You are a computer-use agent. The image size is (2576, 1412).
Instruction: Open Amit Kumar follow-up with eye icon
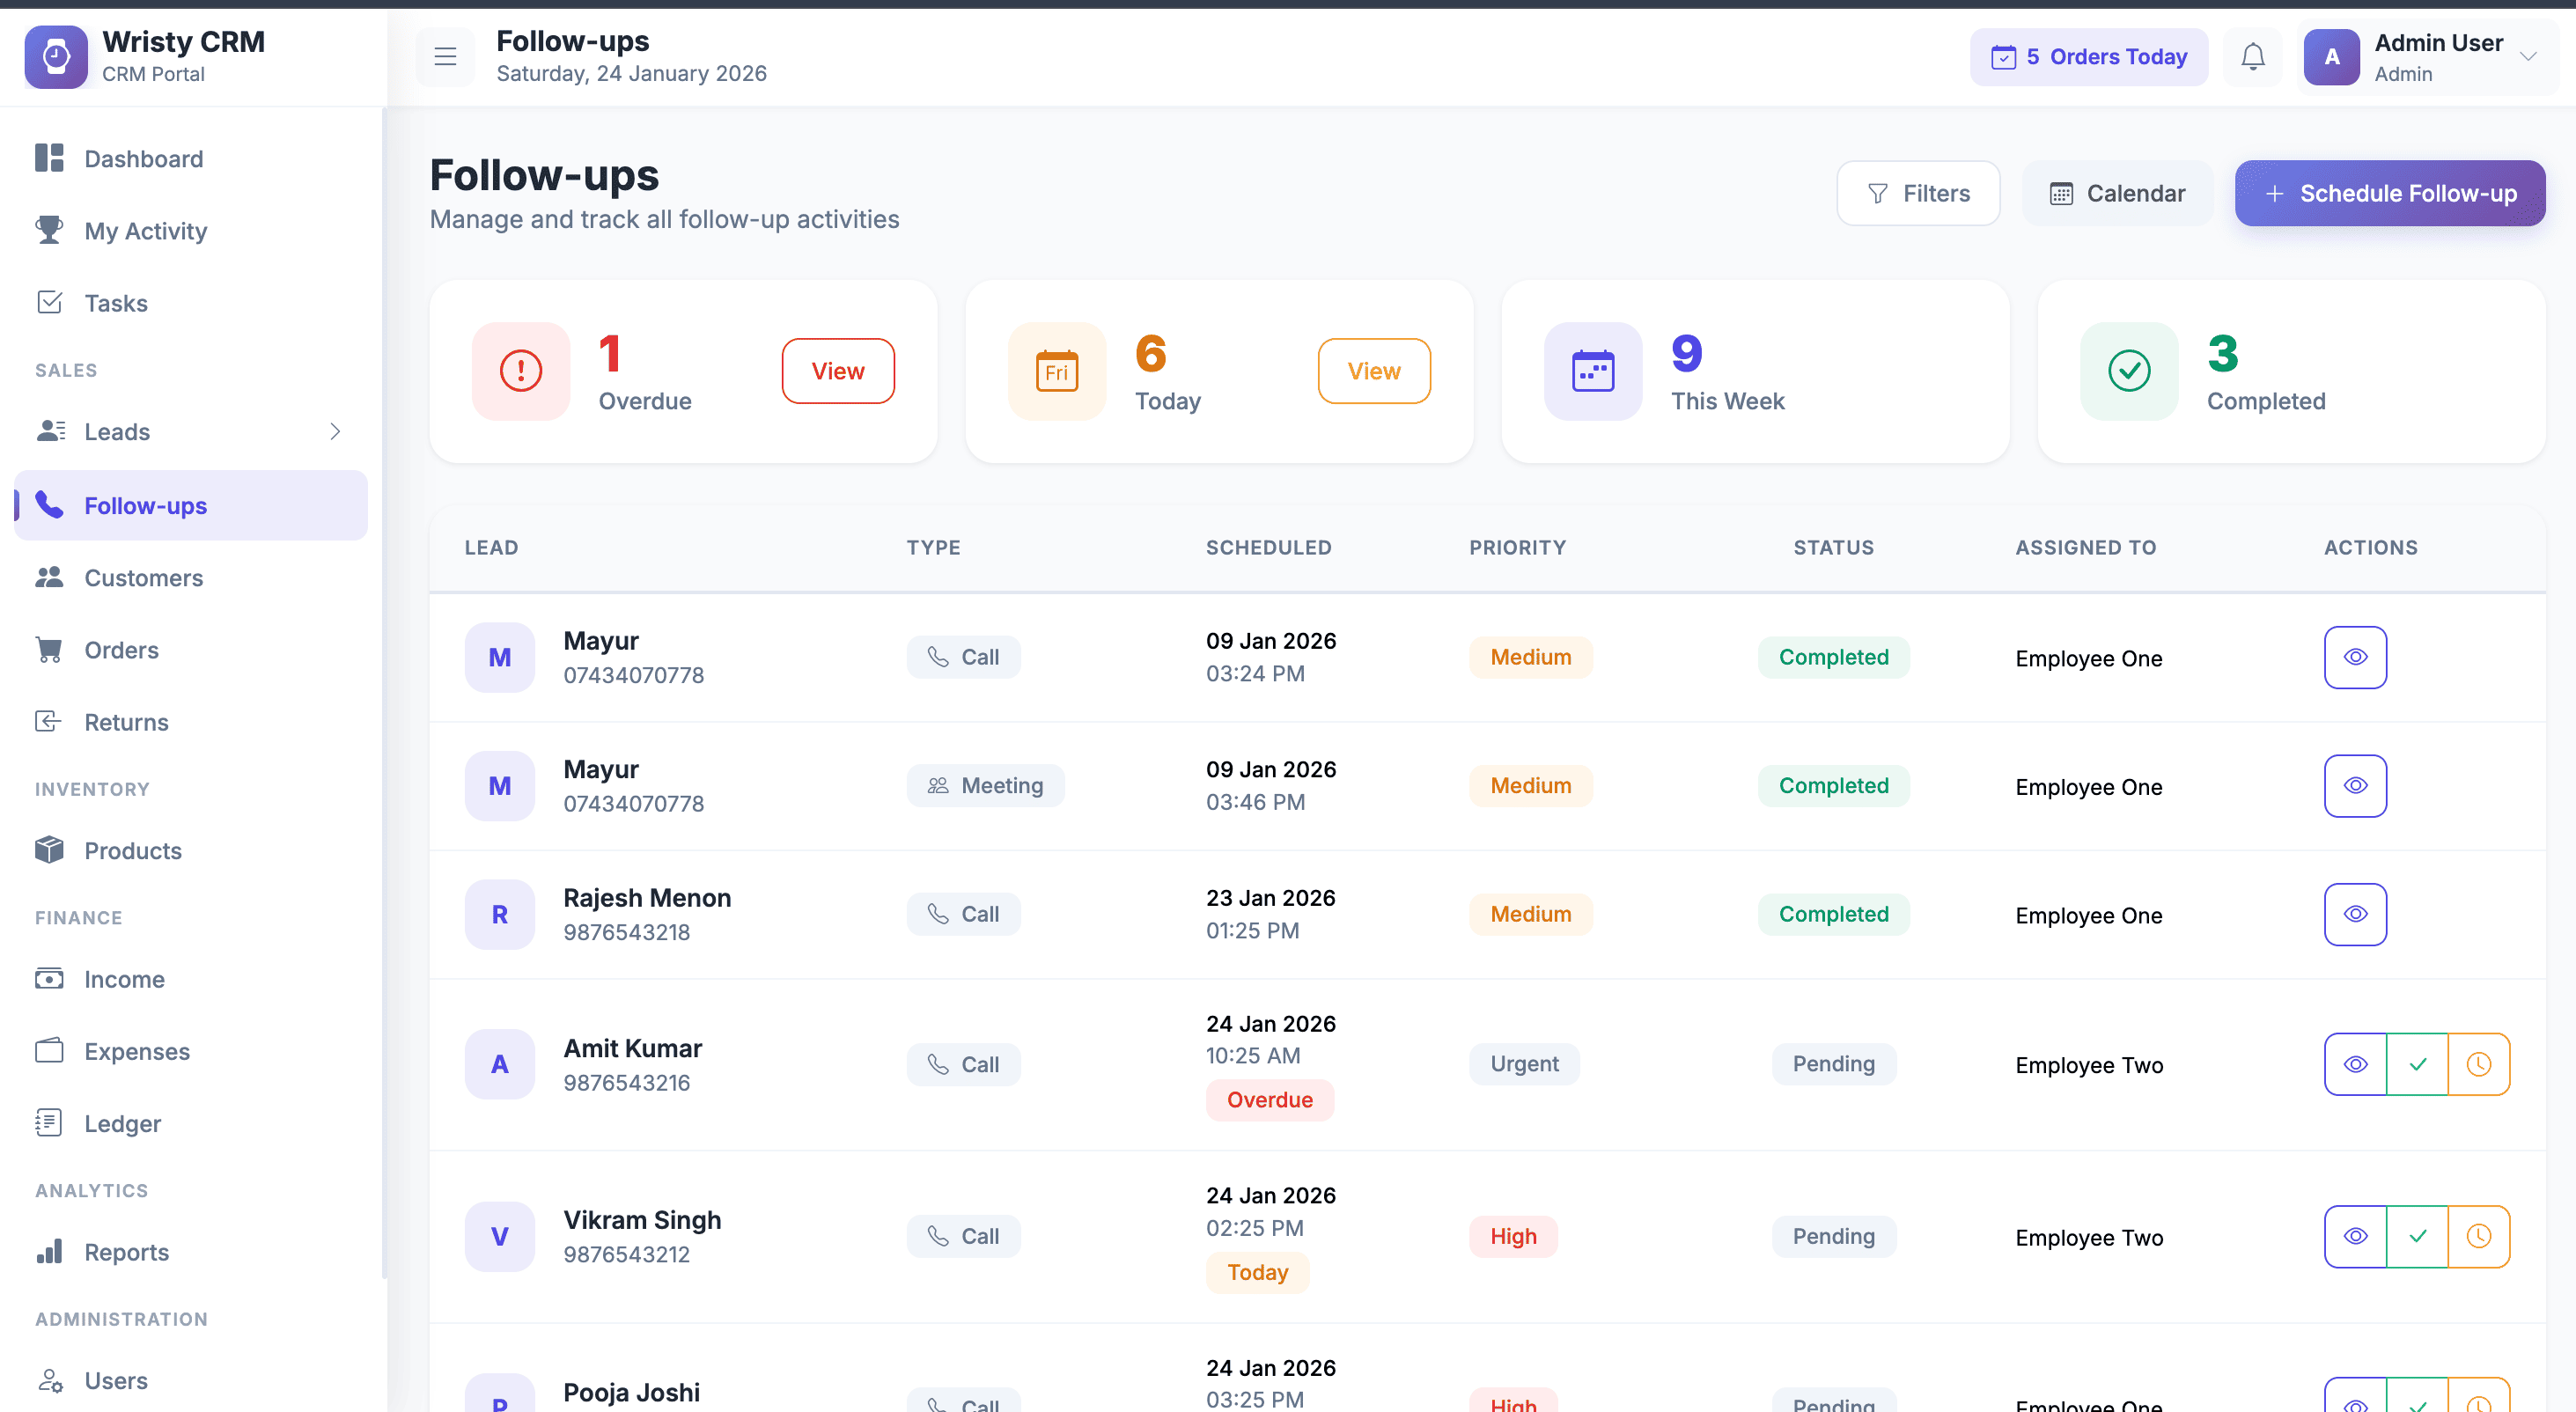tap(2355, 1064)
